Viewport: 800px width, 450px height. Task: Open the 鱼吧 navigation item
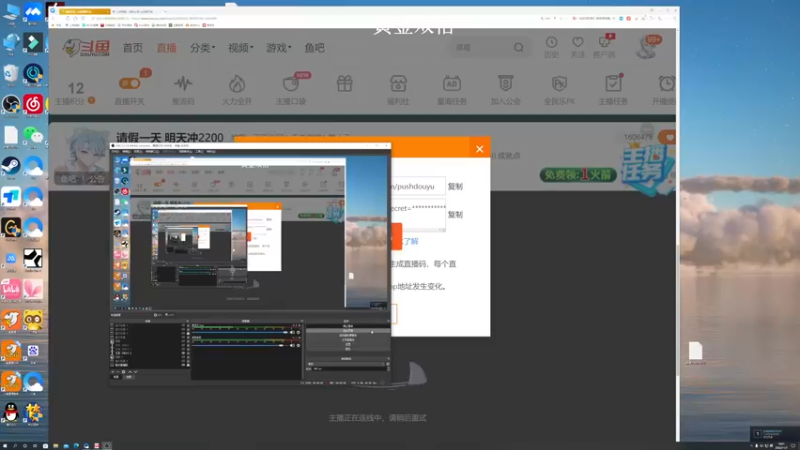pyautogui.click(x=314, y=48)
